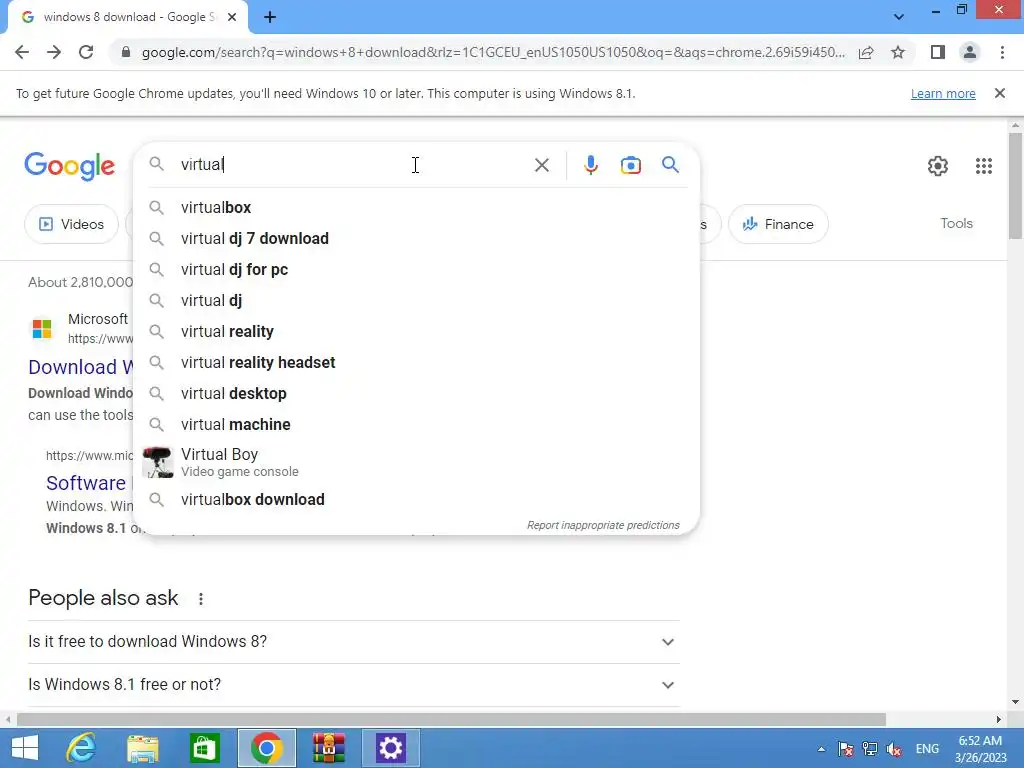Screen dimensions: 1024x768
Task: Open the Learn more link
Action: coord(943,93)
